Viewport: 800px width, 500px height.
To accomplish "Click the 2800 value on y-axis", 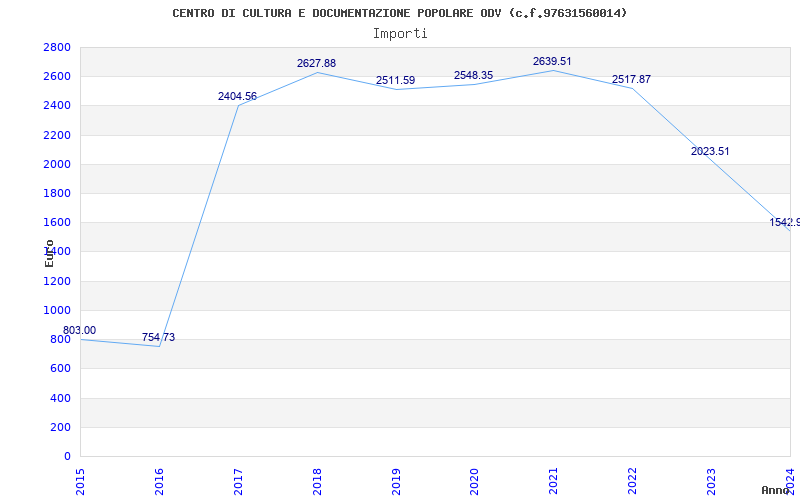I will pos(57,47).
